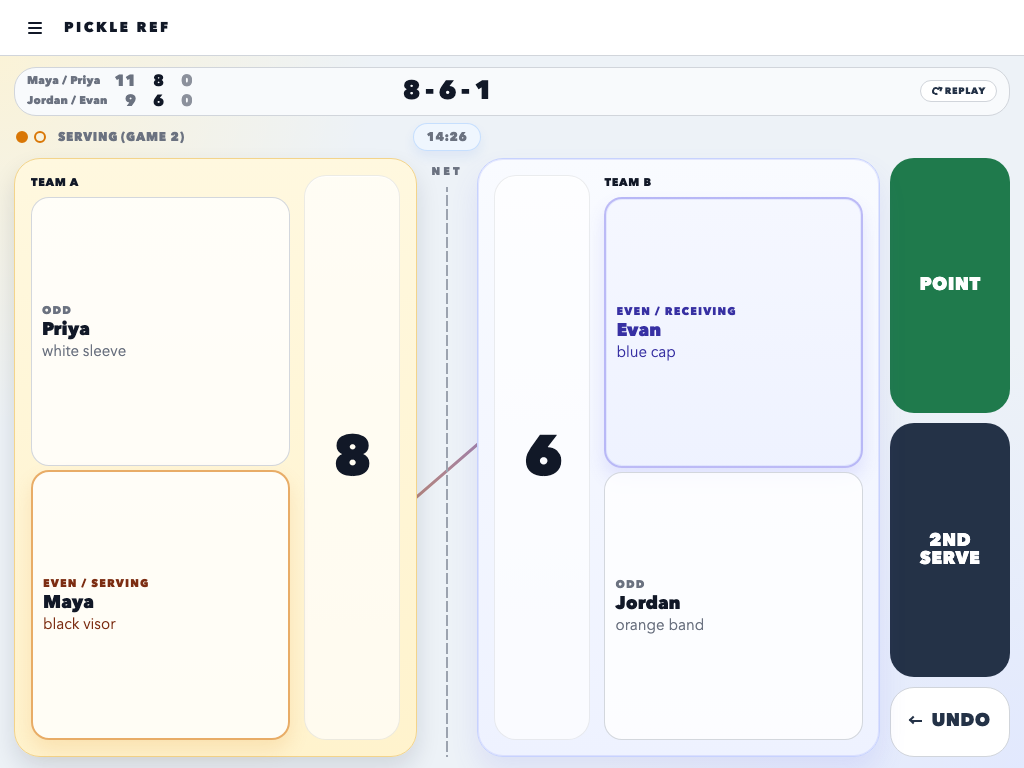Click the NET label at center court

click(x=446, y=171)
